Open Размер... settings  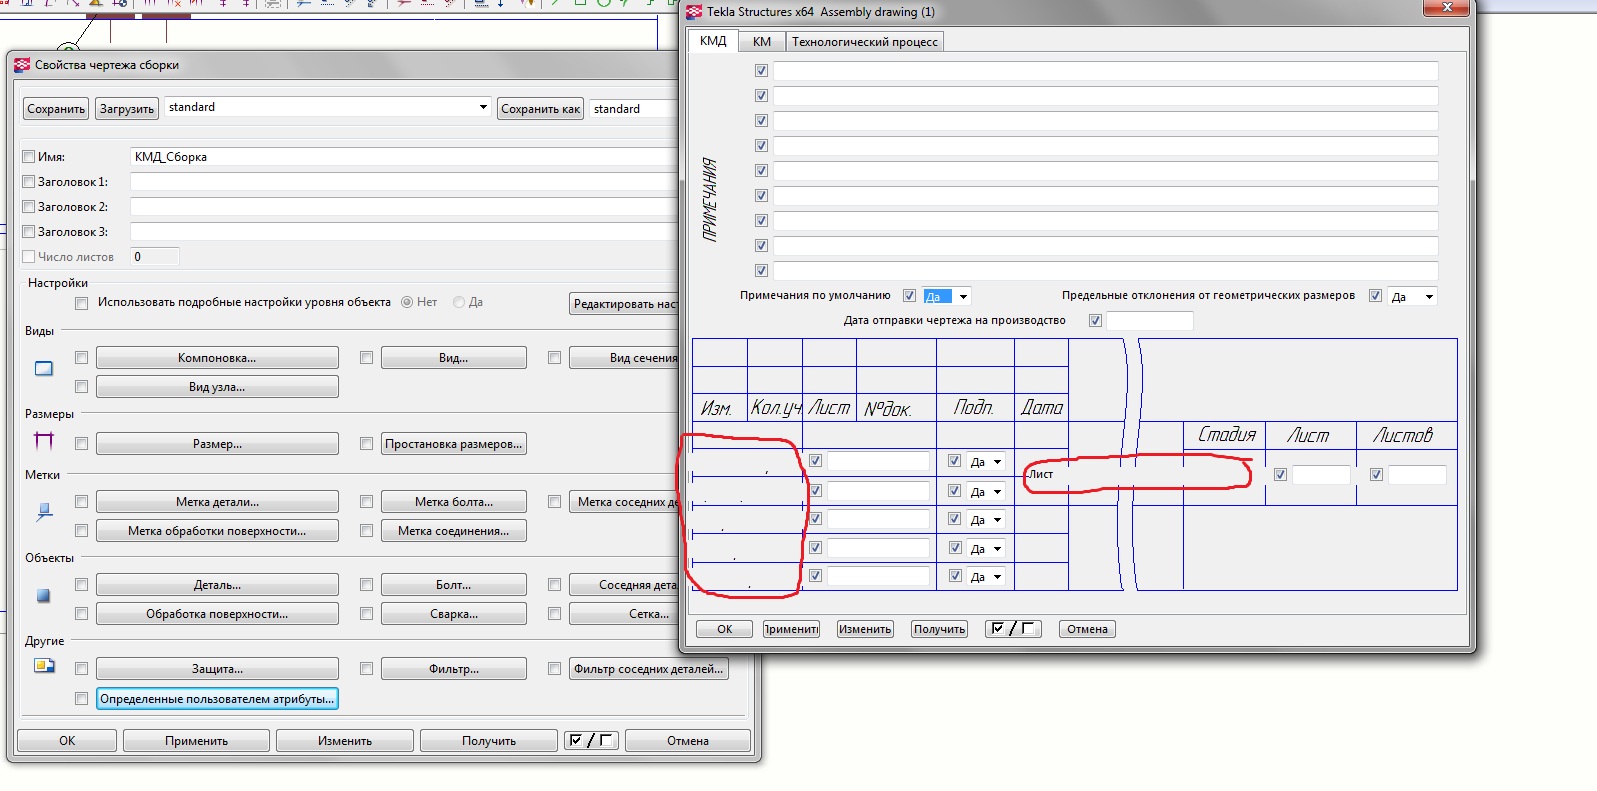(x=217, y=444)
